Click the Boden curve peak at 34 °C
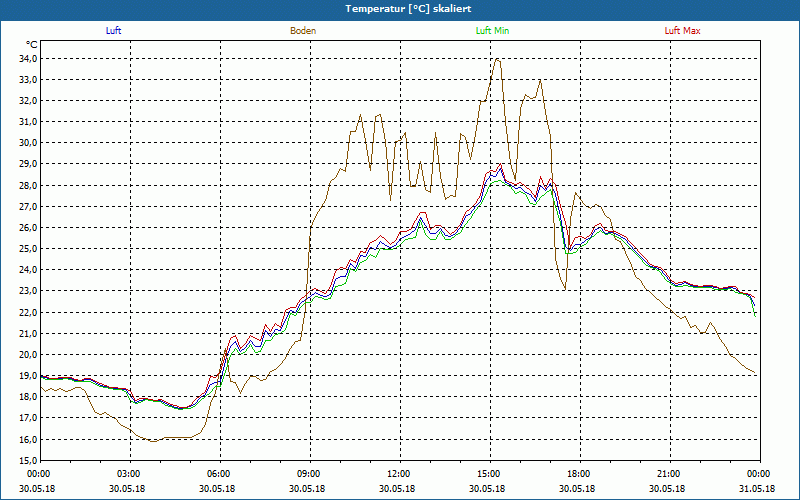 coord(497,59)
